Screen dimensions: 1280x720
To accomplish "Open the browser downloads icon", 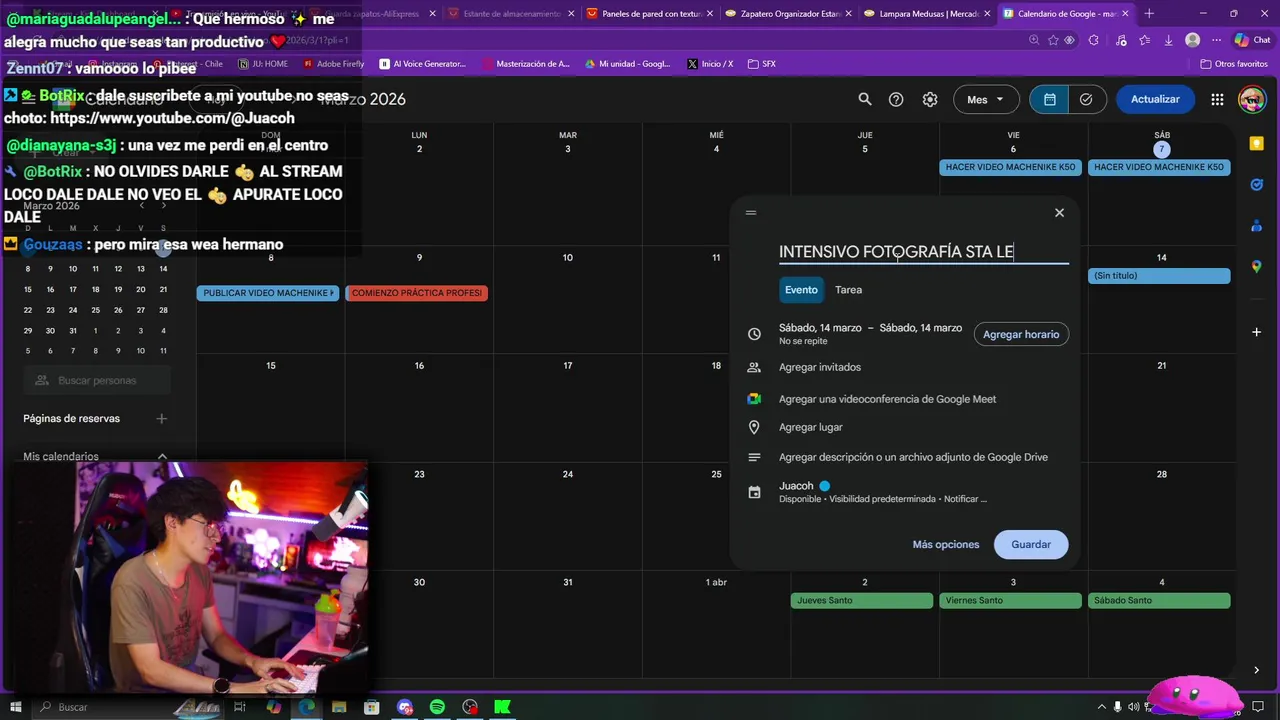I will point(1168,40).
